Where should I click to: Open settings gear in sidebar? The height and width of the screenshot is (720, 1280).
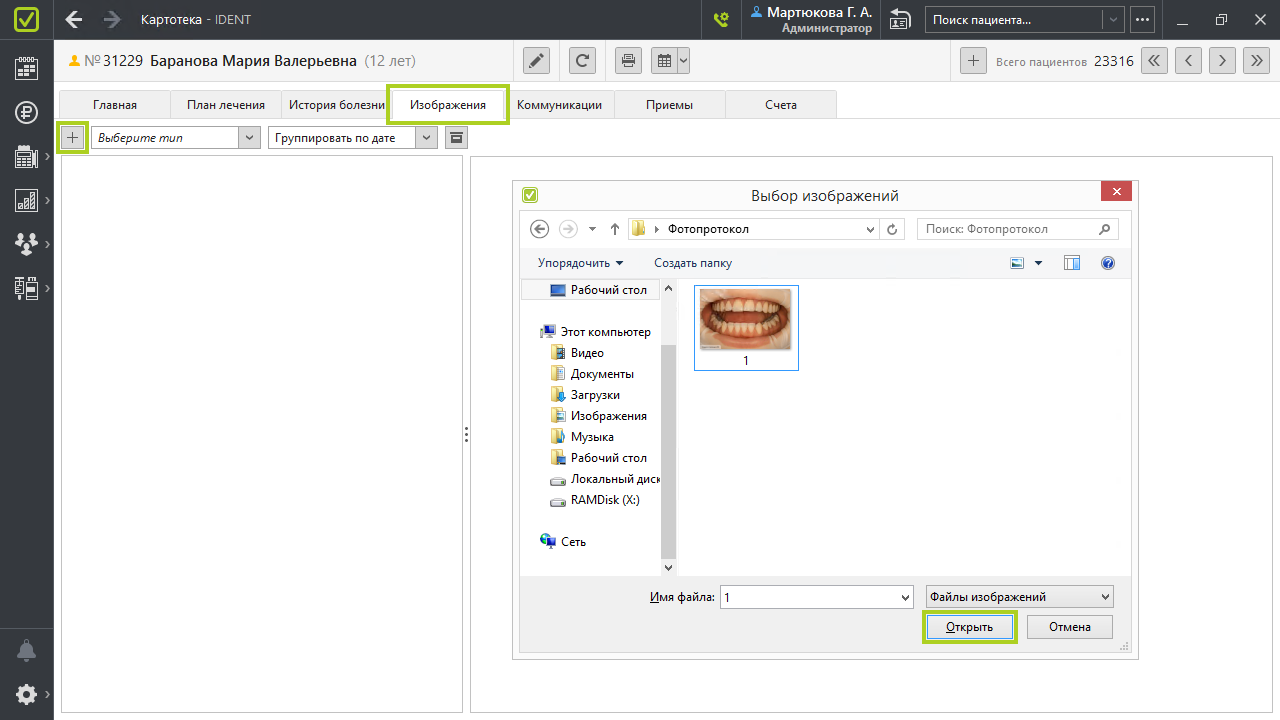(26, 694)
